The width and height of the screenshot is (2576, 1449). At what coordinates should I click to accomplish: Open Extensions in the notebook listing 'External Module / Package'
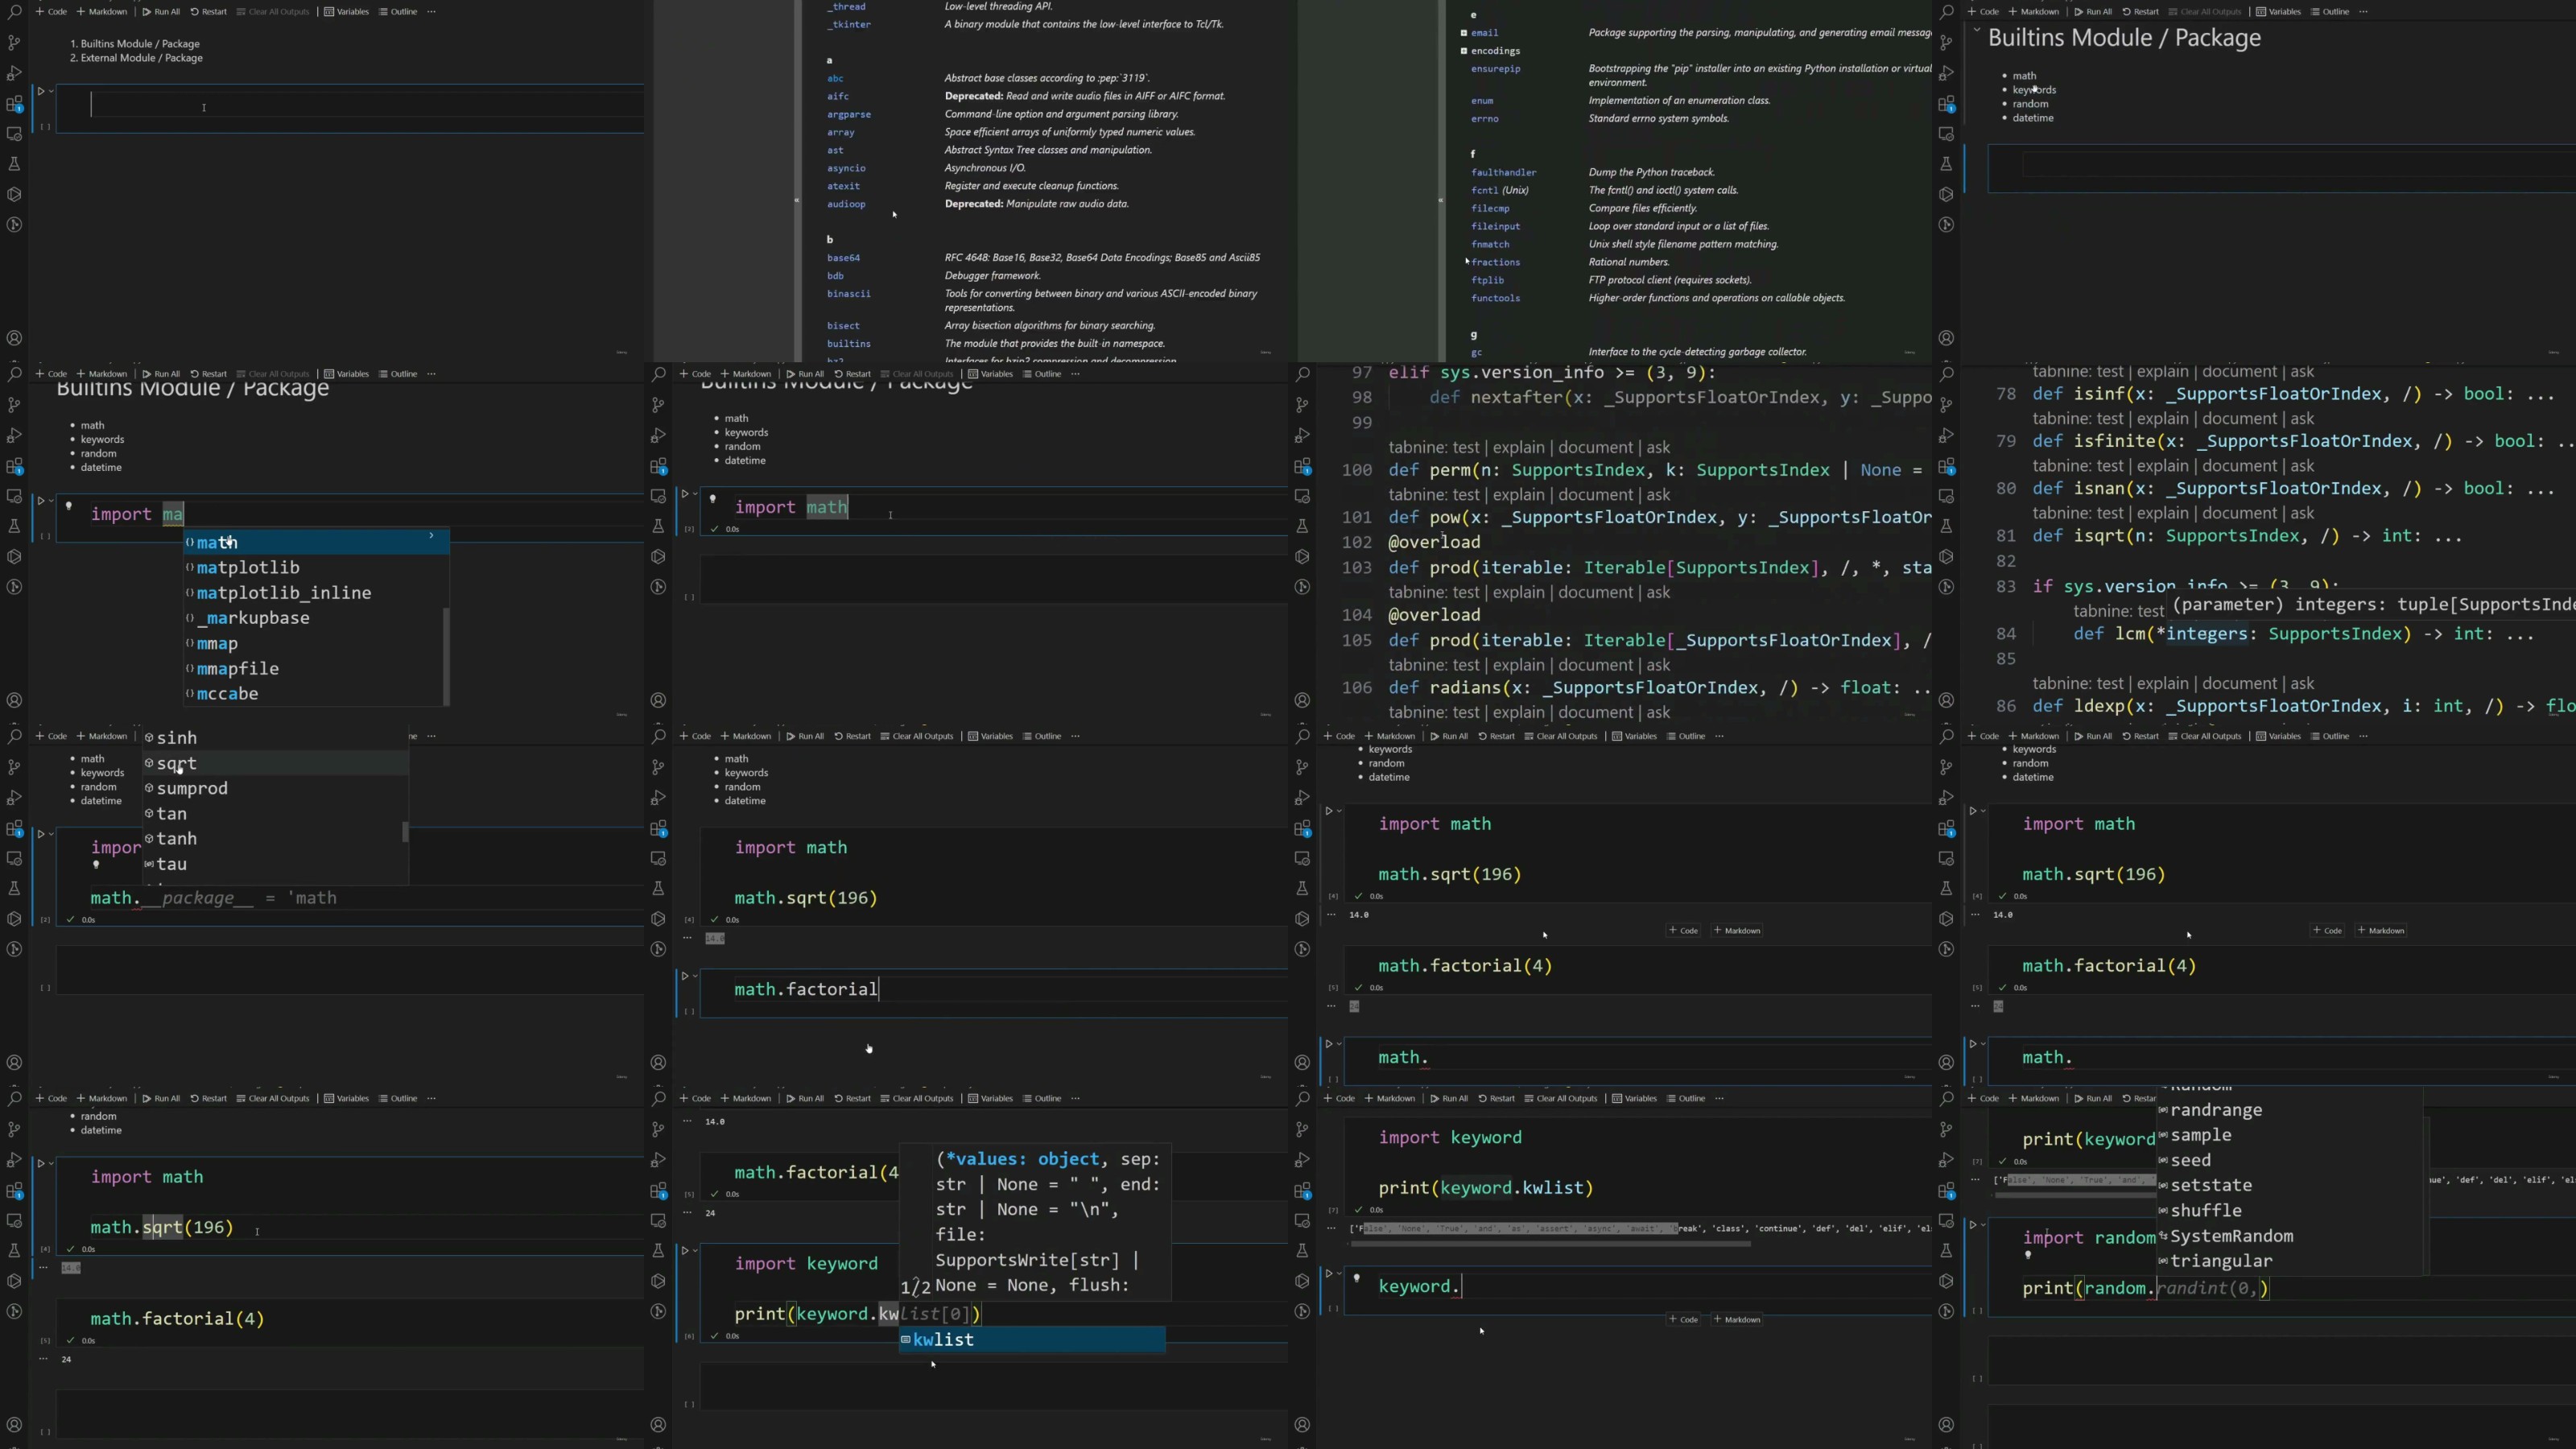(x=14, y=104)
